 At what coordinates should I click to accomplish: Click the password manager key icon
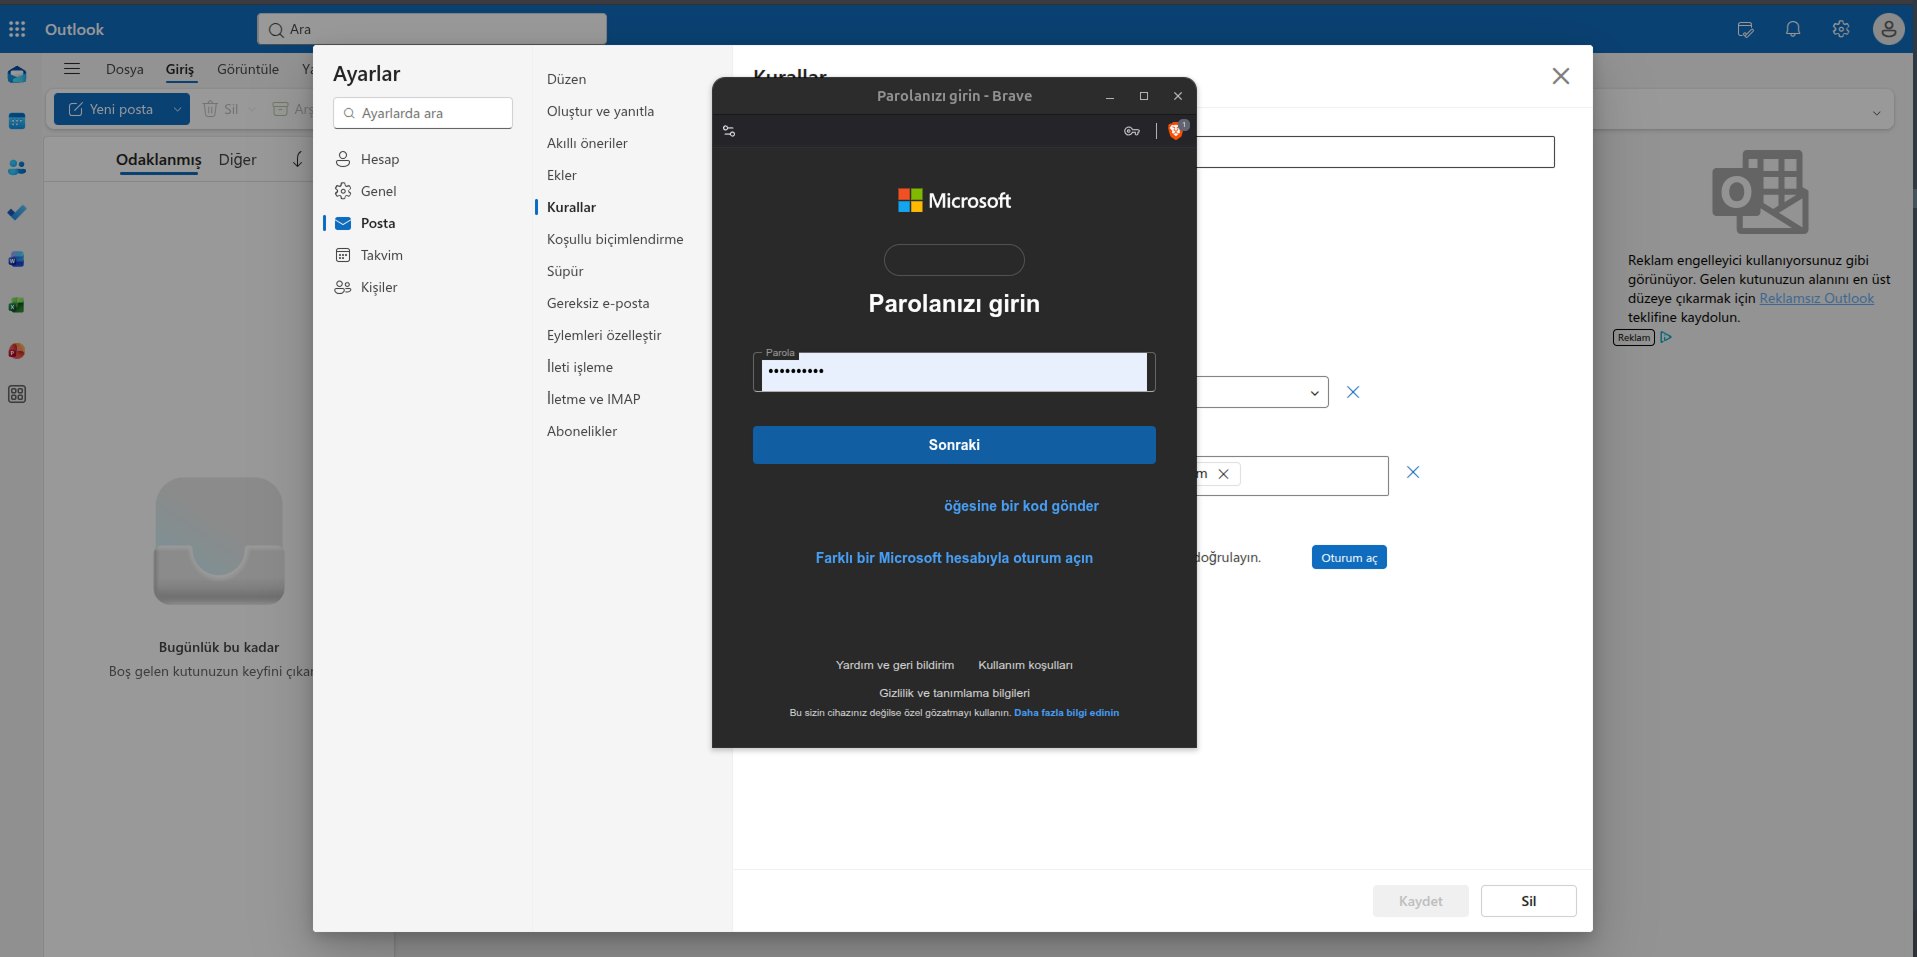1132,131
